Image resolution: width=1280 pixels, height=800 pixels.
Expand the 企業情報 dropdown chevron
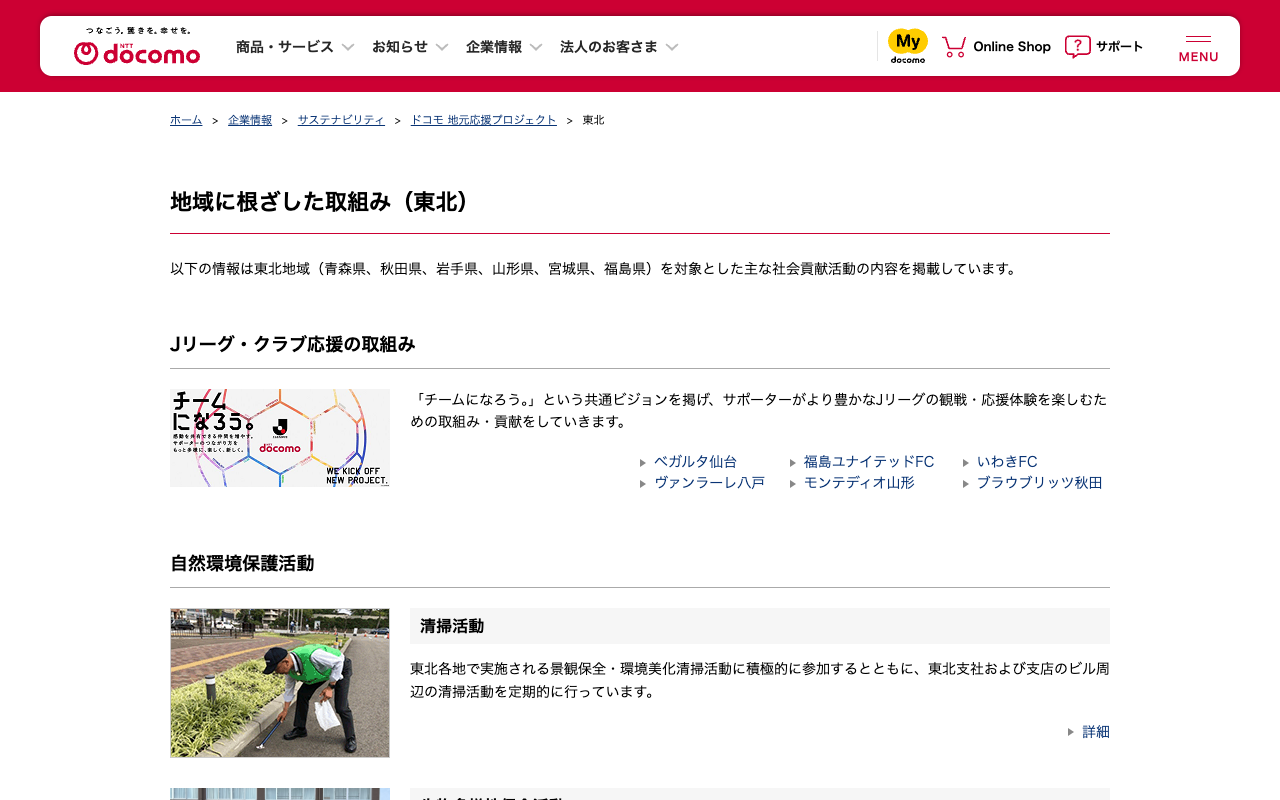[536, 47]
